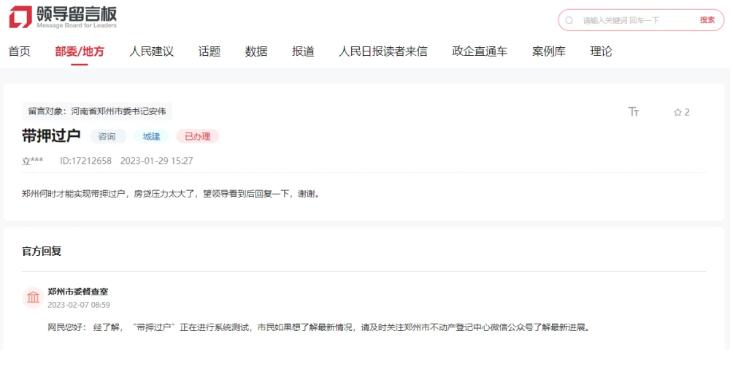
Task: Open the 数据 nav tab
Action: click(x=256, y=51)
